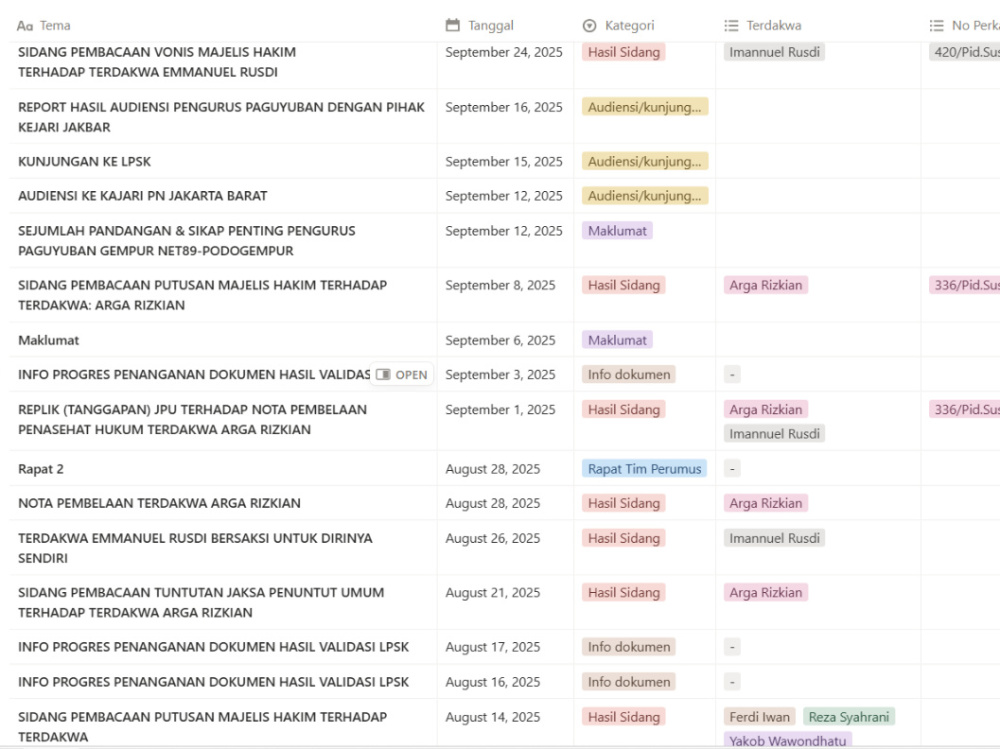The image size is (1000, 749).
Task: Click the date September 24, 2025
Action: (x=504, y=52)
